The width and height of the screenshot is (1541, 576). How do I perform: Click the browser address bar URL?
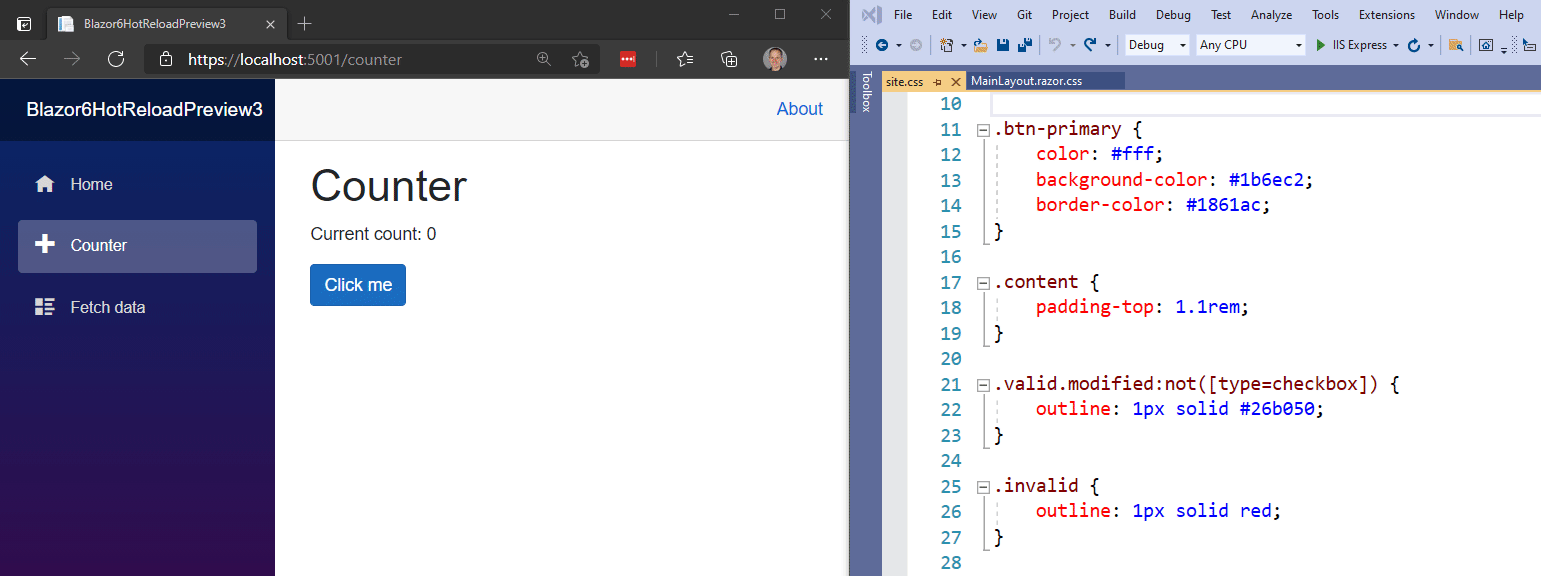coord(295,60)
